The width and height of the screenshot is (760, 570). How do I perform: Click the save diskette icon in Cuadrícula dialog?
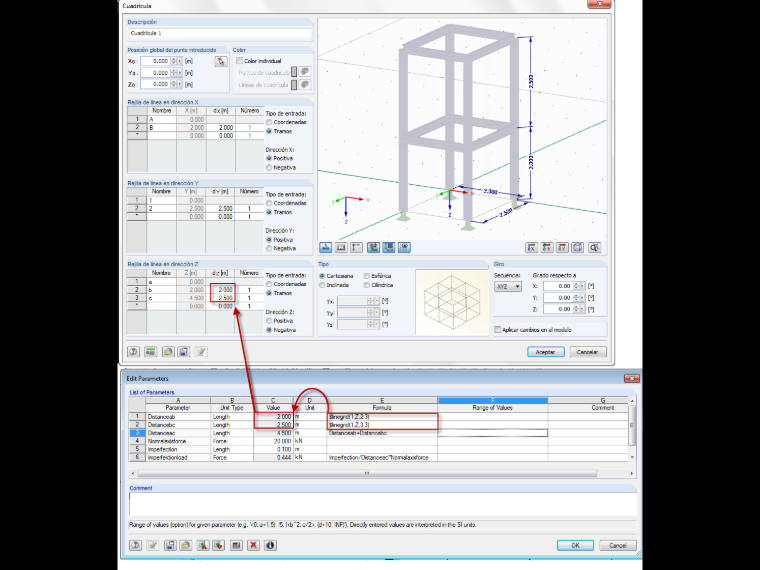tap(184, 352)
